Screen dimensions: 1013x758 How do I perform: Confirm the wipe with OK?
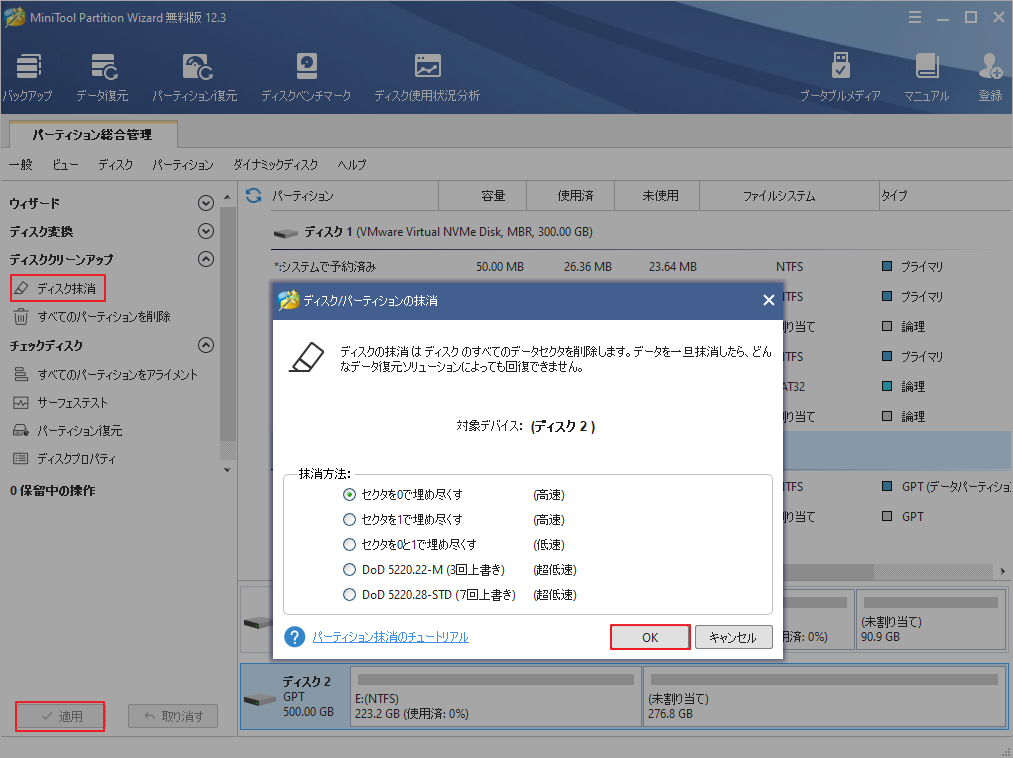click(650, 637)
